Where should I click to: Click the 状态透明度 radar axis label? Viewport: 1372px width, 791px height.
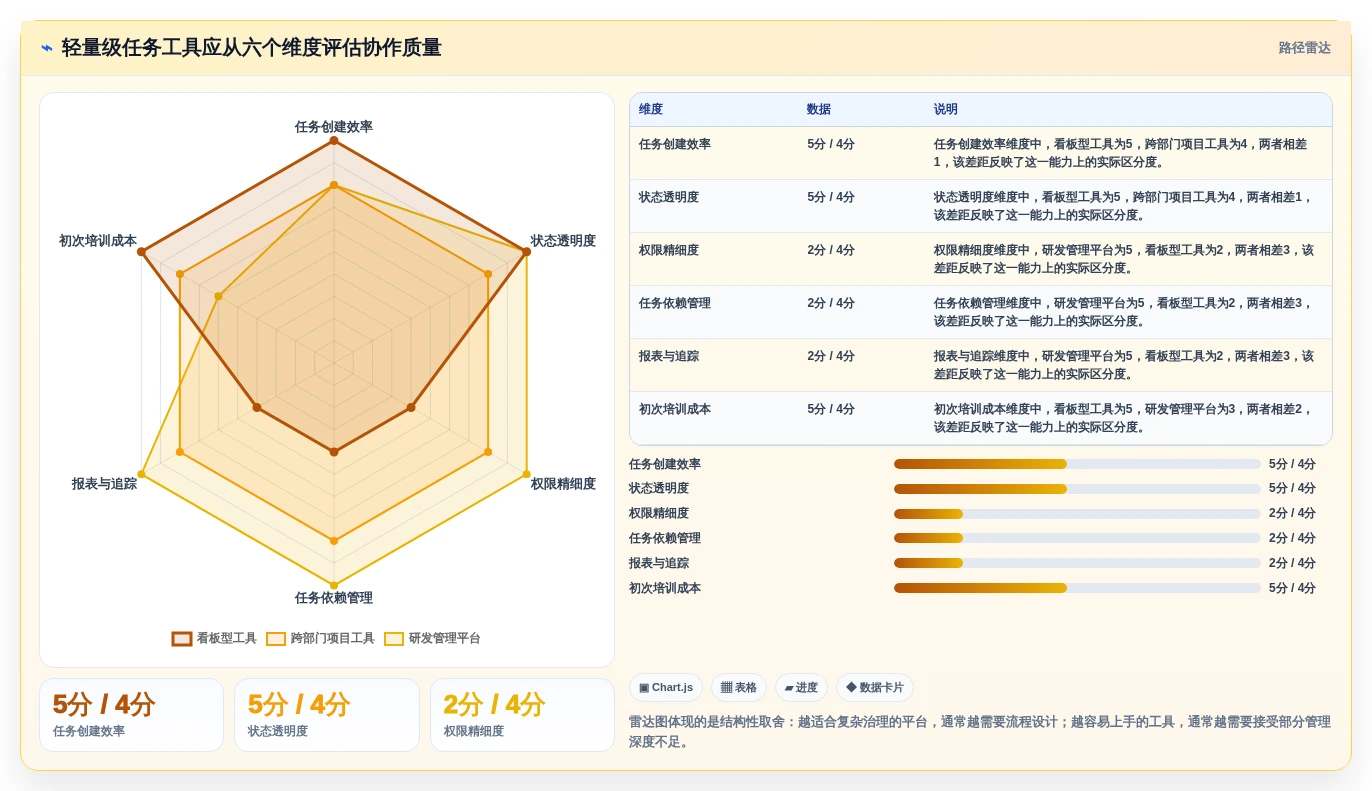coord(563,241)
